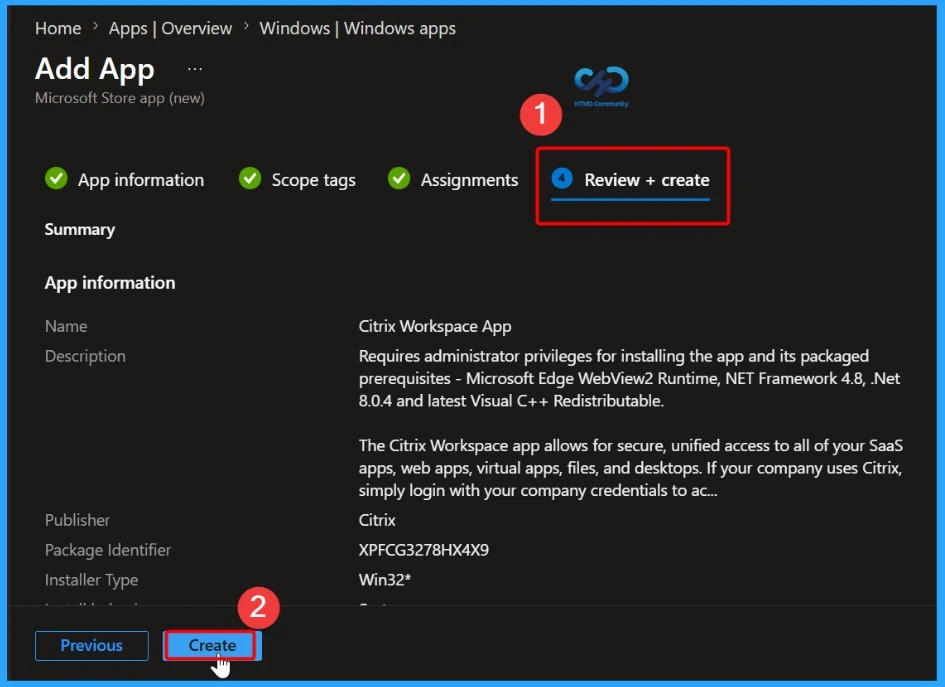
Task: Click the Win32* installer type value
Action: (x=385, y=580)
